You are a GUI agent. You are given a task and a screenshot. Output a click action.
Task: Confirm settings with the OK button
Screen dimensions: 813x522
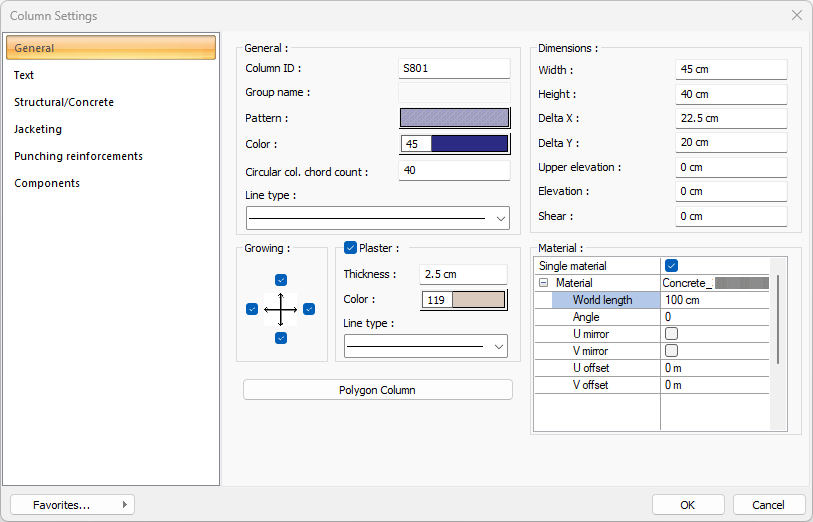687,505
